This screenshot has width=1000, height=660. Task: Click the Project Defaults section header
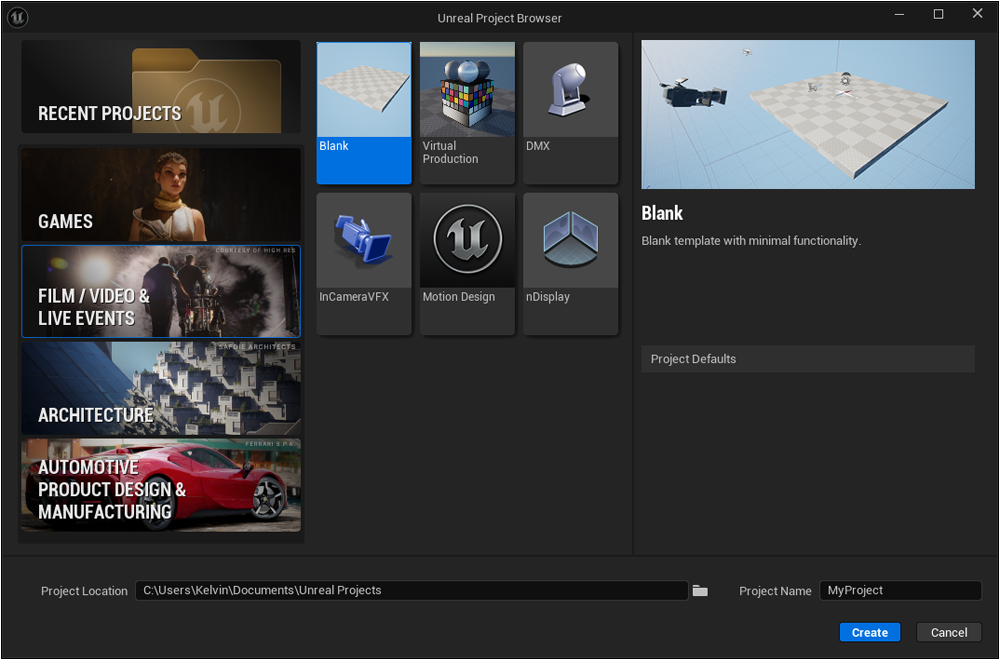click(808, 359)
